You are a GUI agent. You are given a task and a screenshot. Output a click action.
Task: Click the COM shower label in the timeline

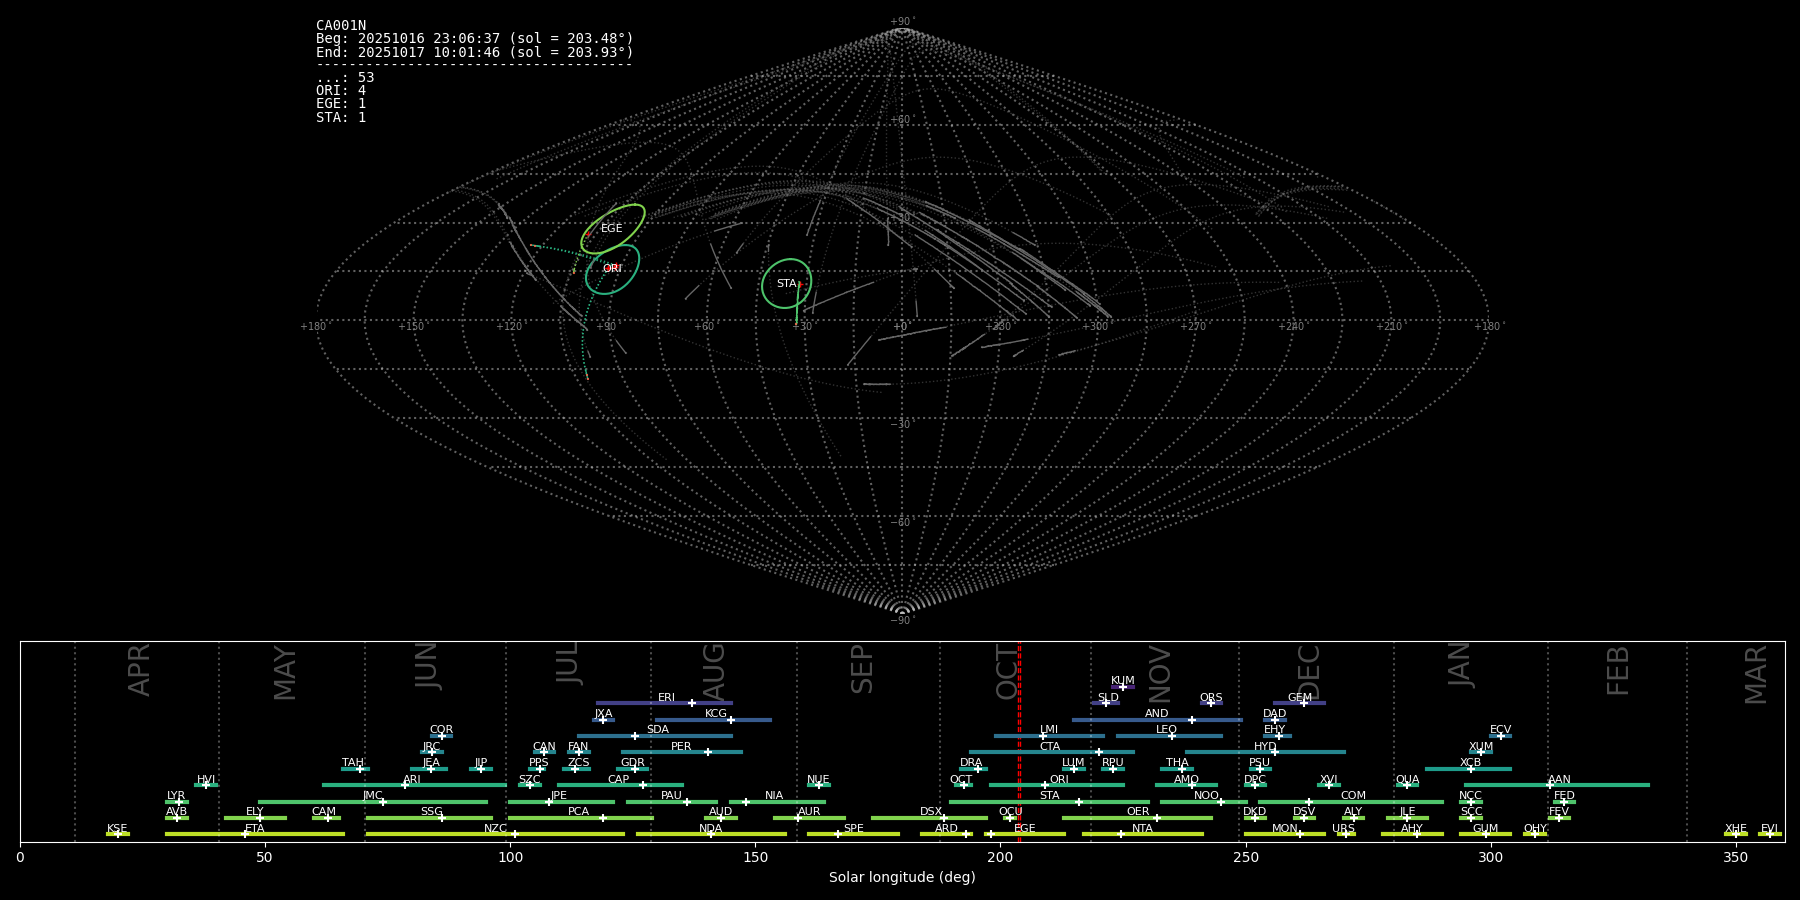[x=1353, y=796]
